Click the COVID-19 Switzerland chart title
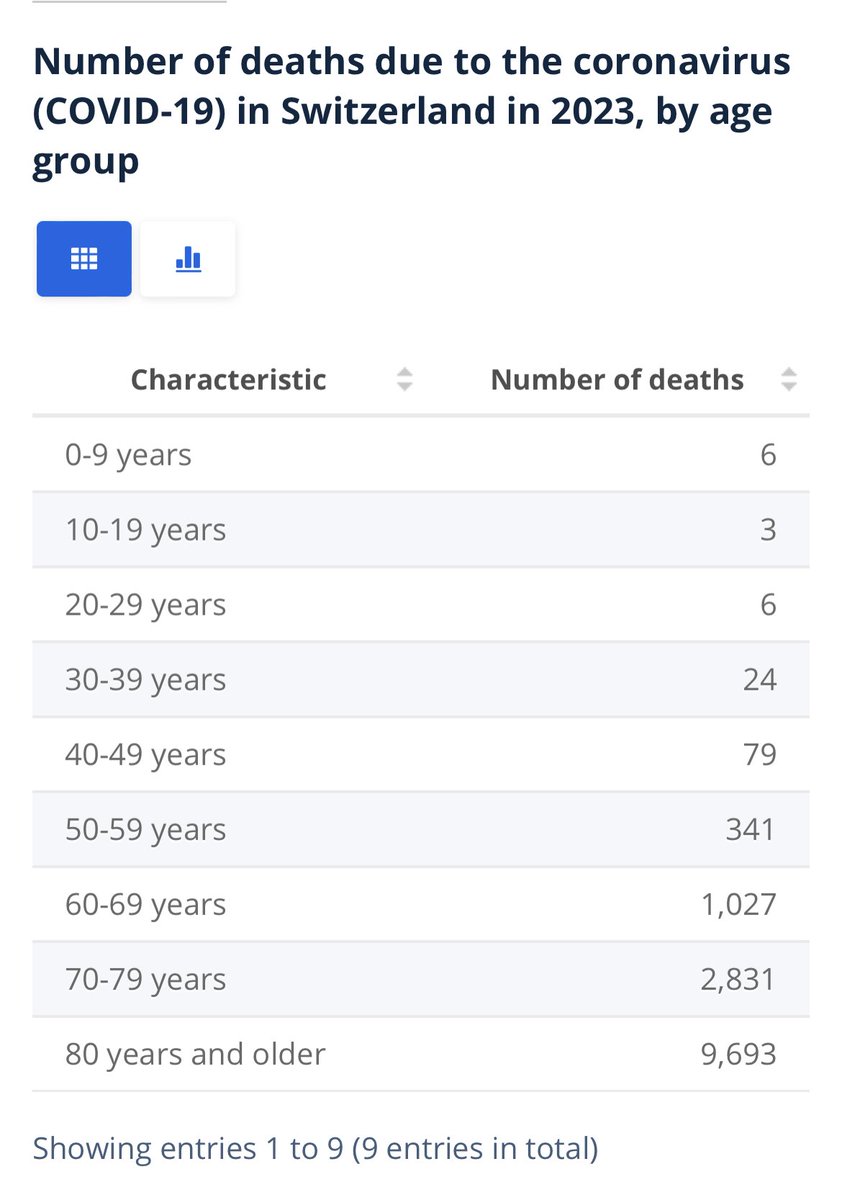The image size is (842, 1200). 411,111
